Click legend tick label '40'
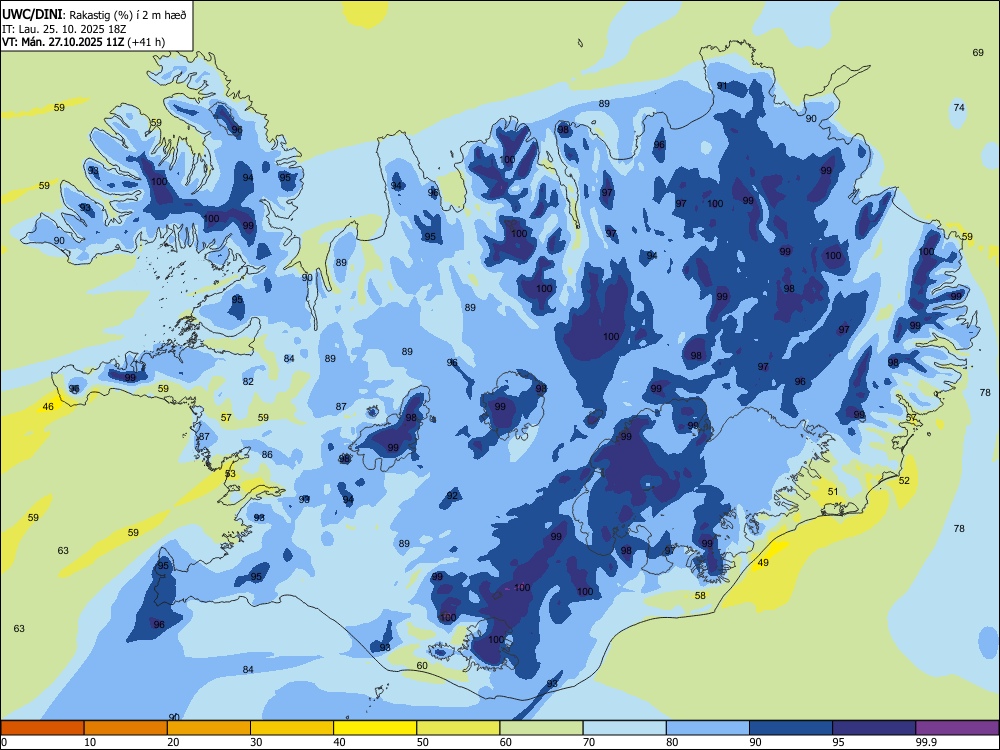 click(339, 742)
